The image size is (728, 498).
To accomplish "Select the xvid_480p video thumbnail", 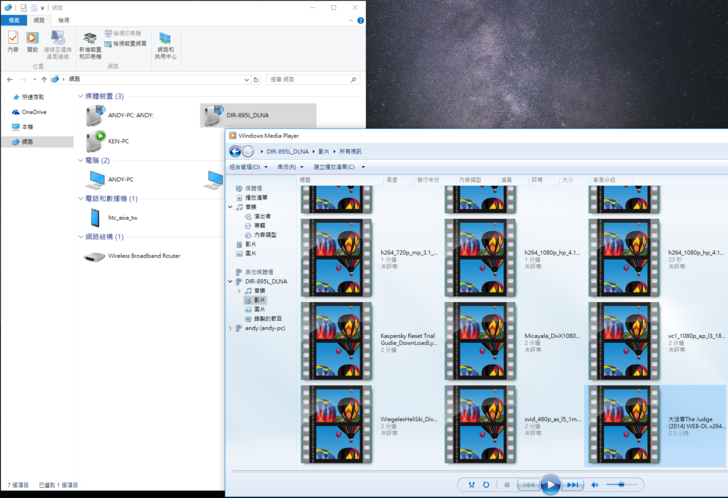I will coord(480,425).
